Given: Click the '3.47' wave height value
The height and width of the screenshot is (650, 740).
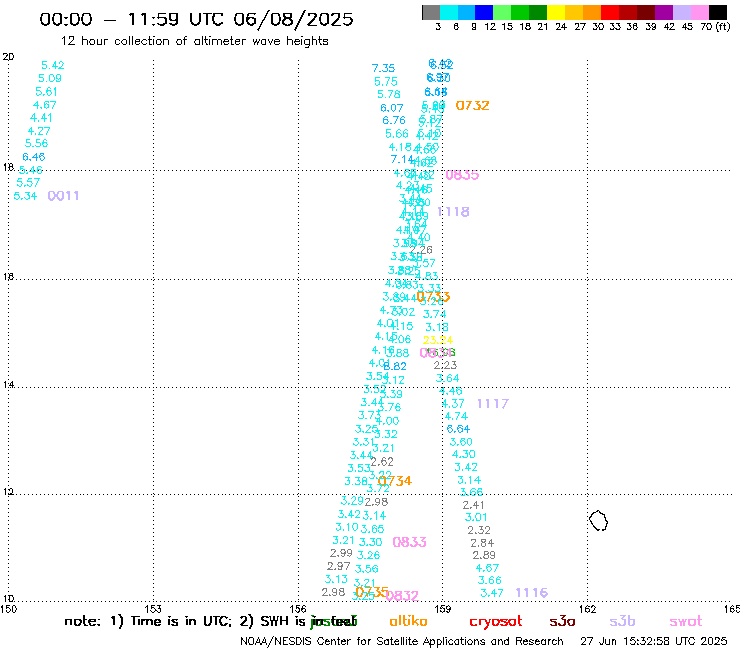Looking at the screenshot, I should coord(492,593).
